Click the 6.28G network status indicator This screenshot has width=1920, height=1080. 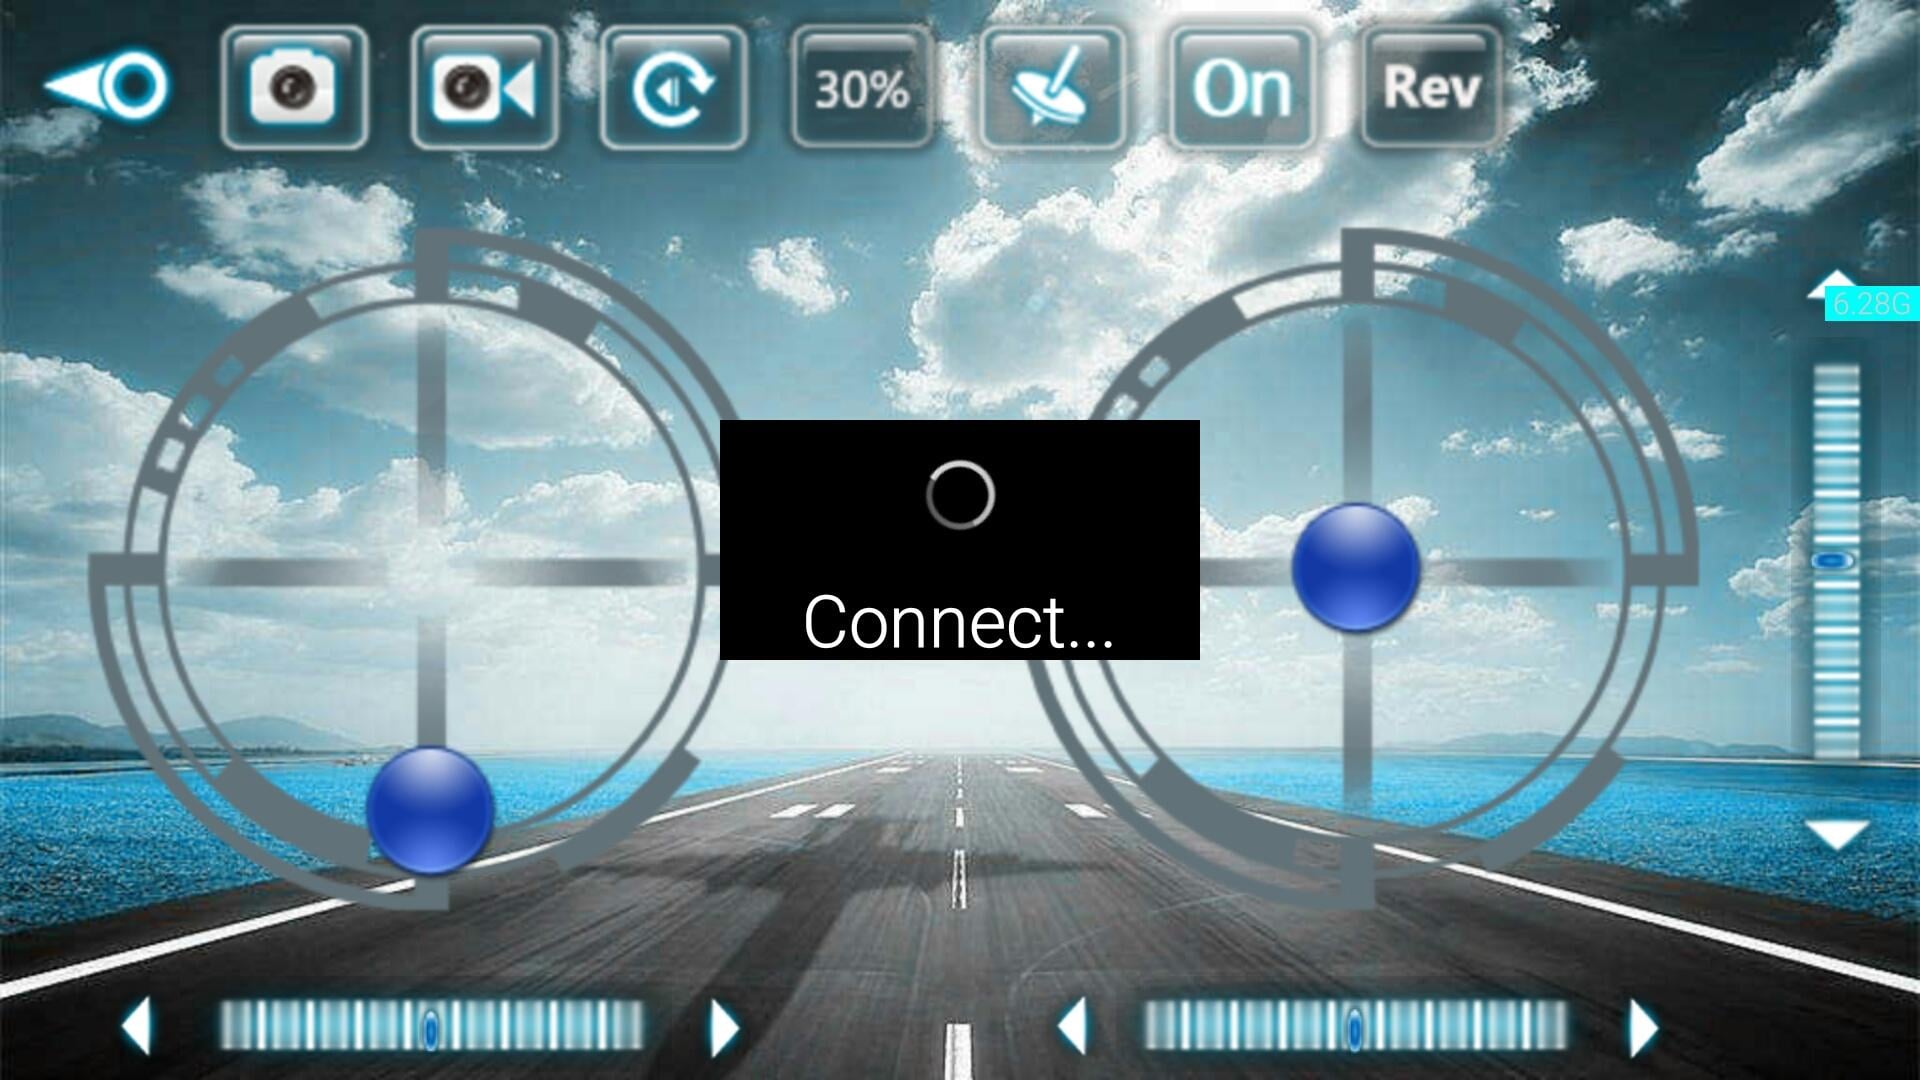pyautogui.click(x=1870, y=307)
